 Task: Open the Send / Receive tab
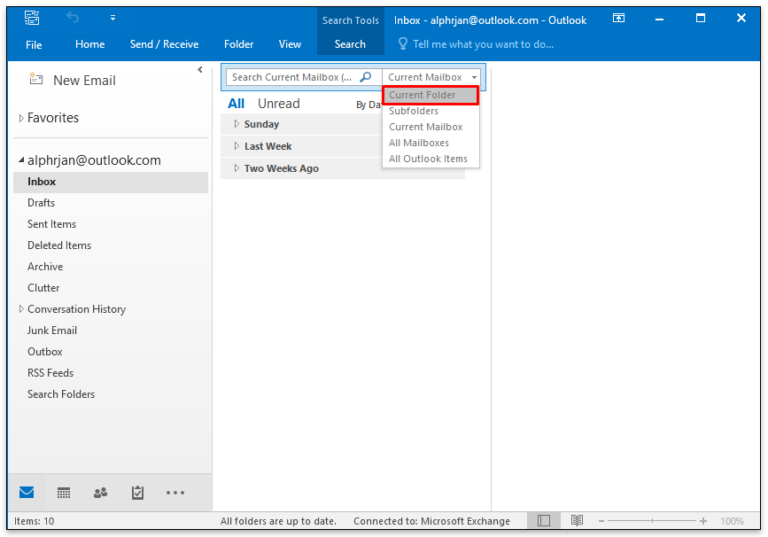point(164,44)
